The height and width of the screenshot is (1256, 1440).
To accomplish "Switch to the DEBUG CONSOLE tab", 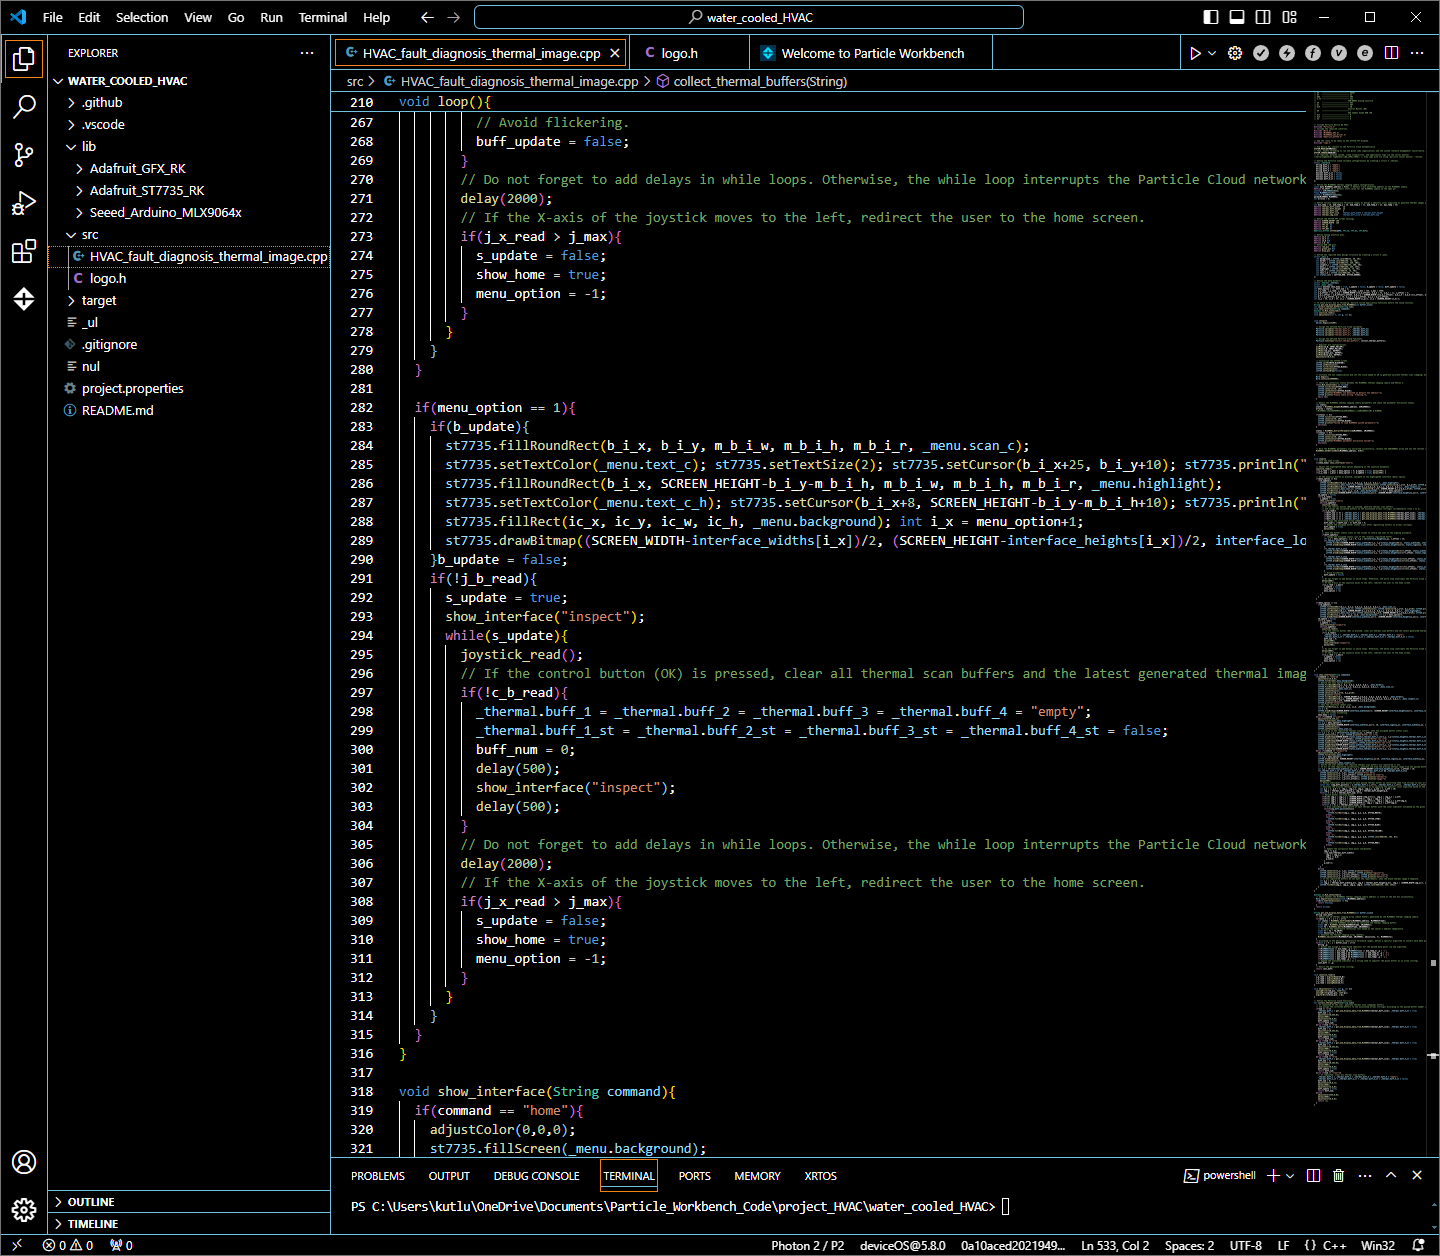I will (536, 1176).
